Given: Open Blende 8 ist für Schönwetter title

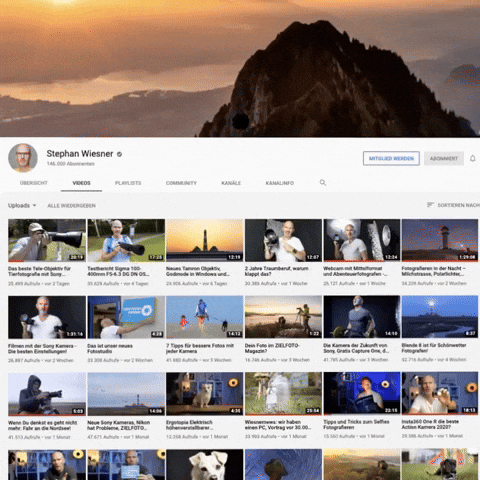Looking at the screenshot, I should pyautogui.click(x=434, y=348).
